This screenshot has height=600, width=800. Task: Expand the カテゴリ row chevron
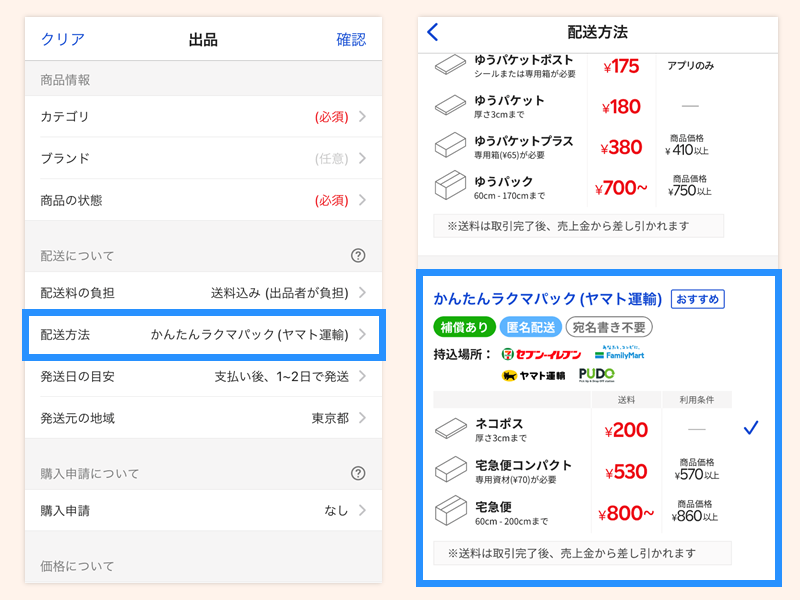[x=362, y=116]
